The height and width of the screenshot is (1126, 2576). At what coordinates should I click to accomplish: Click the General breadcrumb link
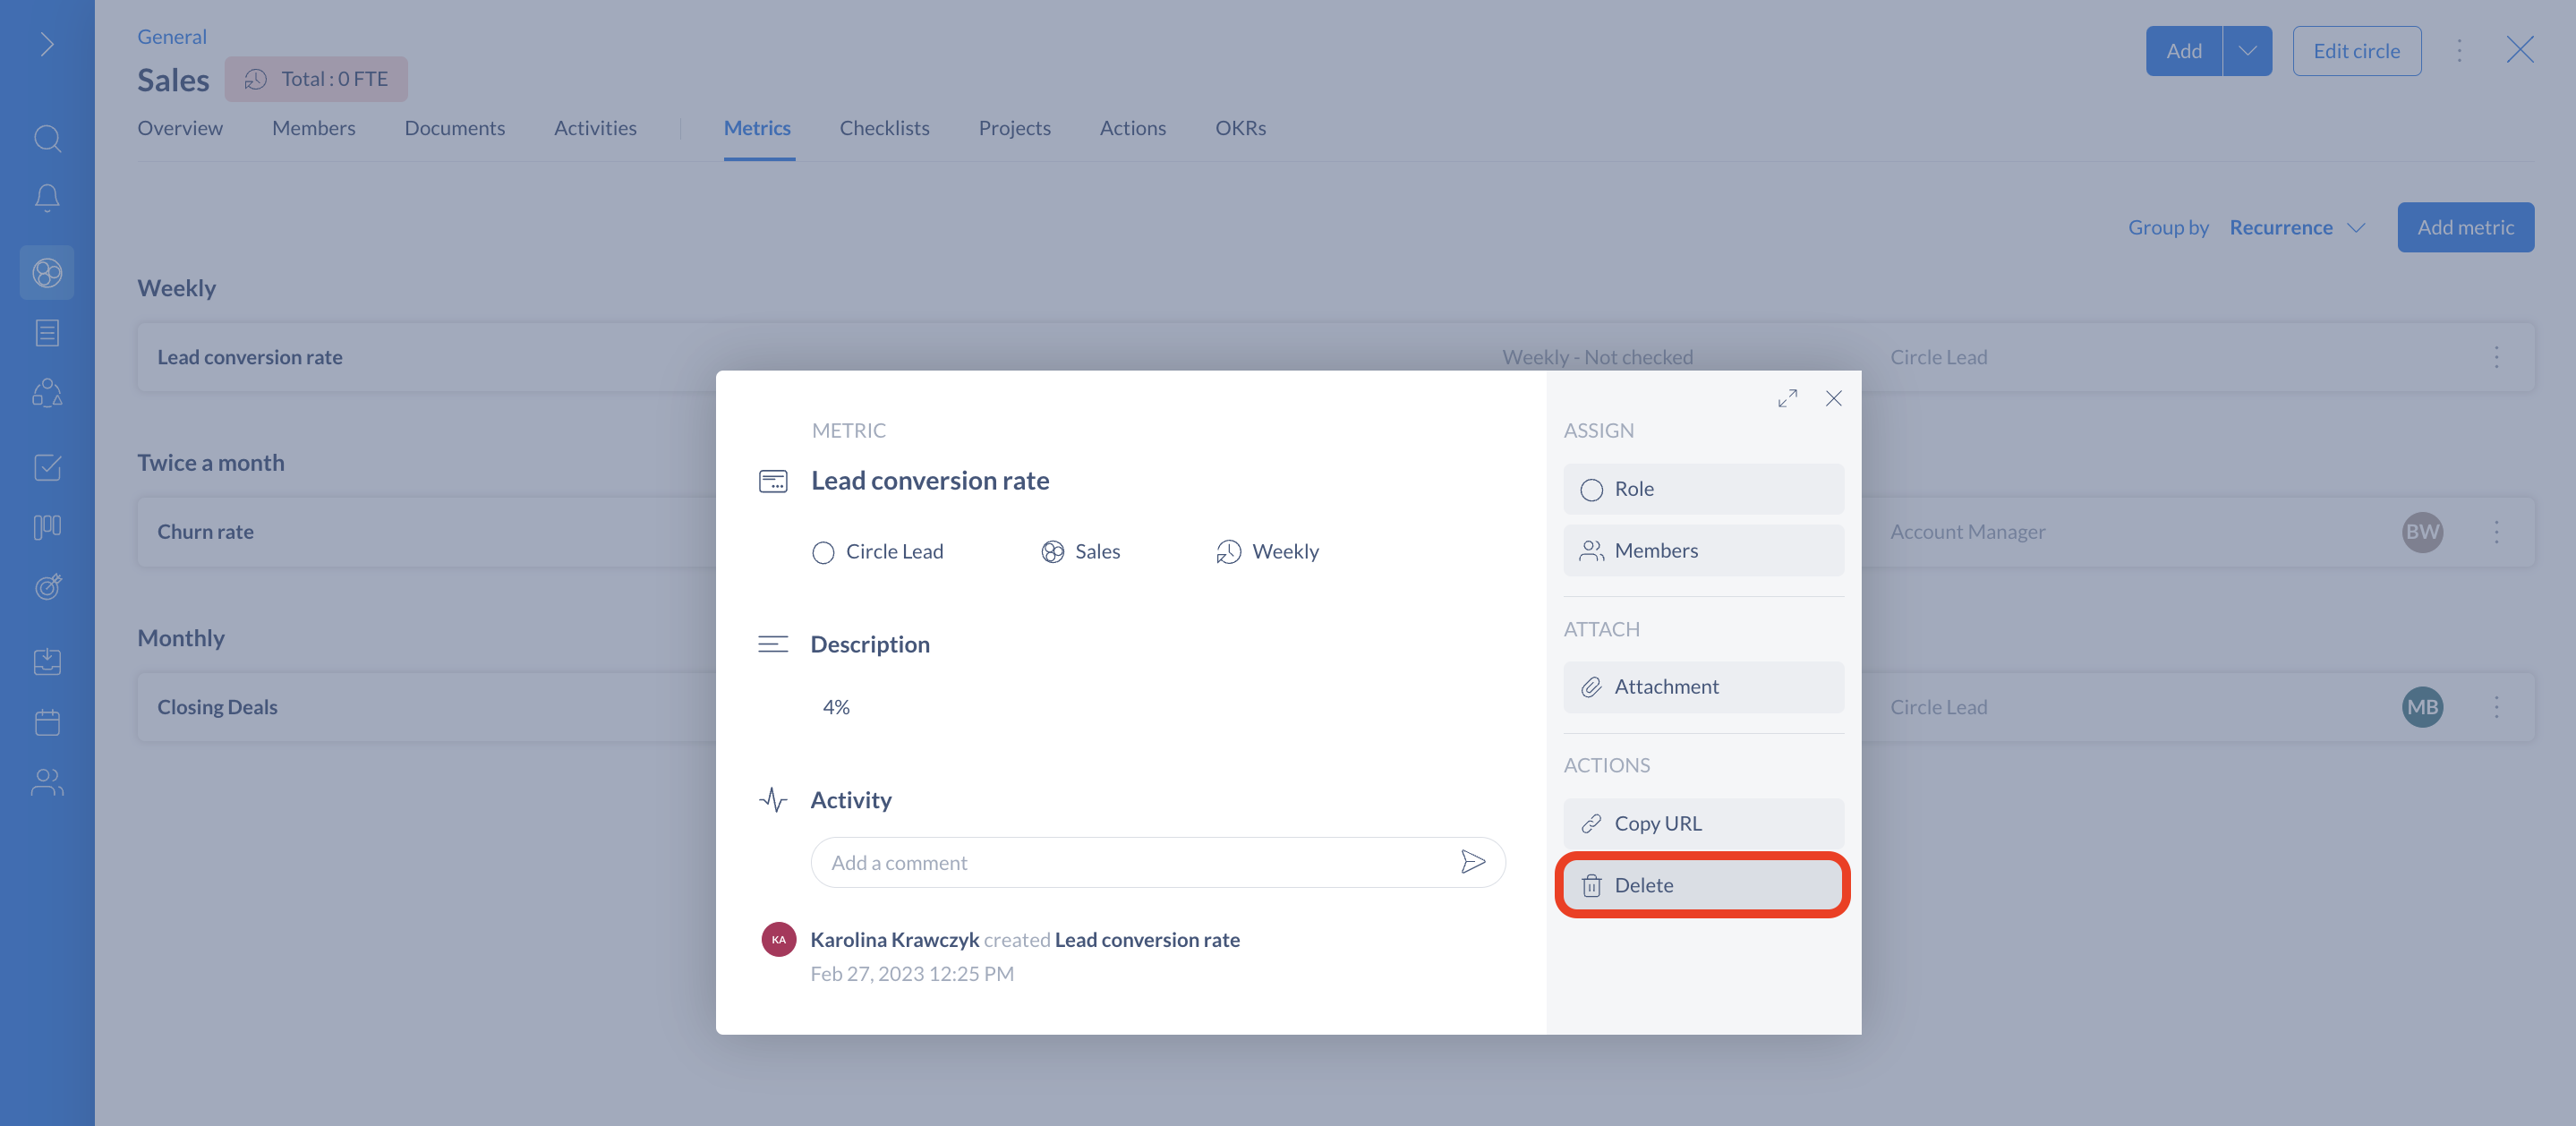point(172,36)
